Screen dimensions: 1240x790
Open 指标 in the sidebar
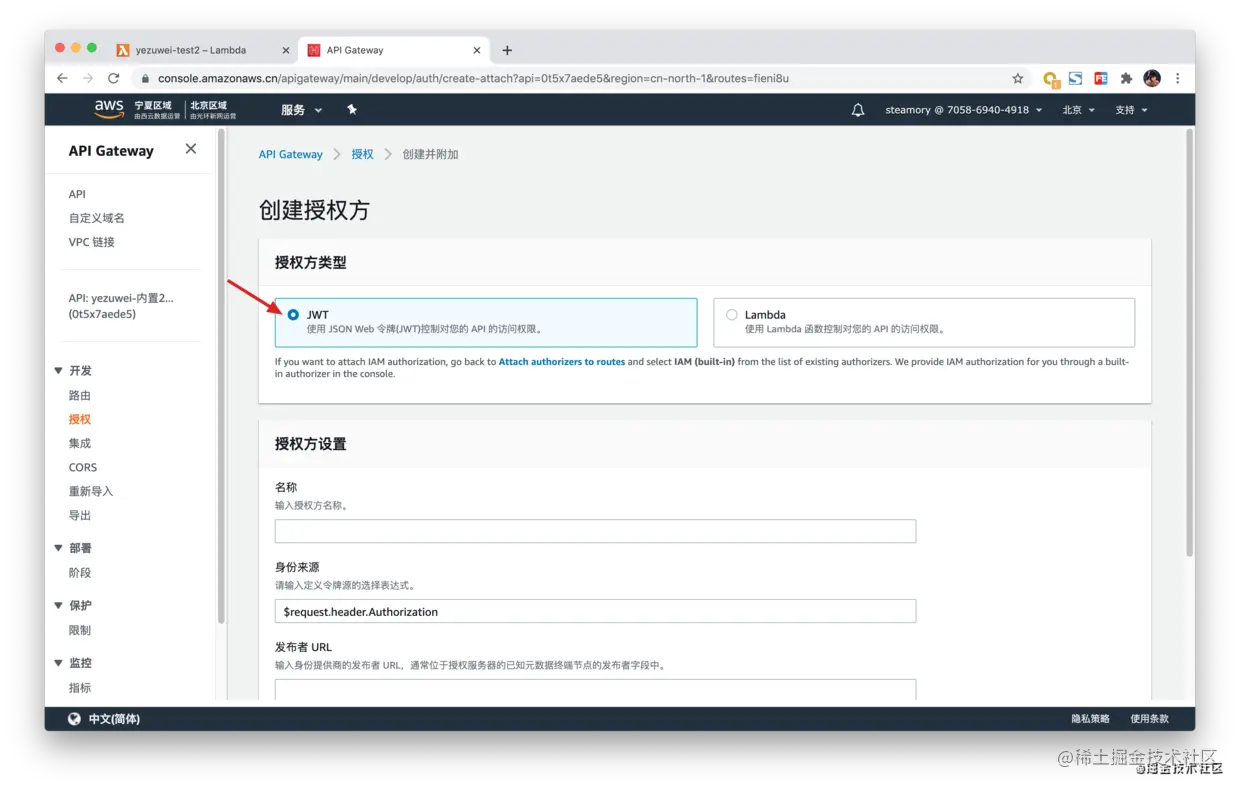80,688
